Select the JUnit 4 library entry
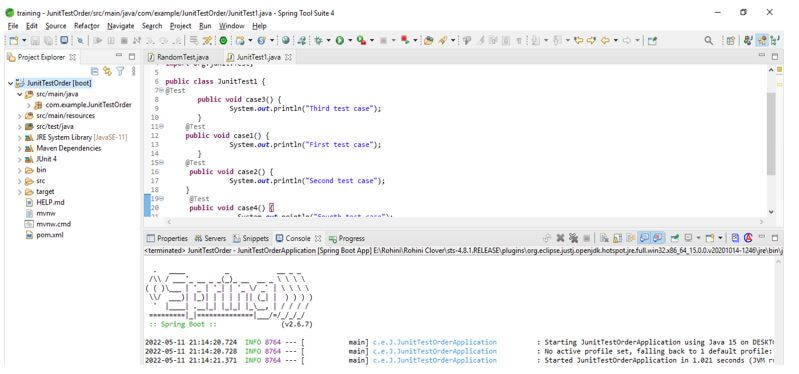The image size is (799, 374). point(46,159)
